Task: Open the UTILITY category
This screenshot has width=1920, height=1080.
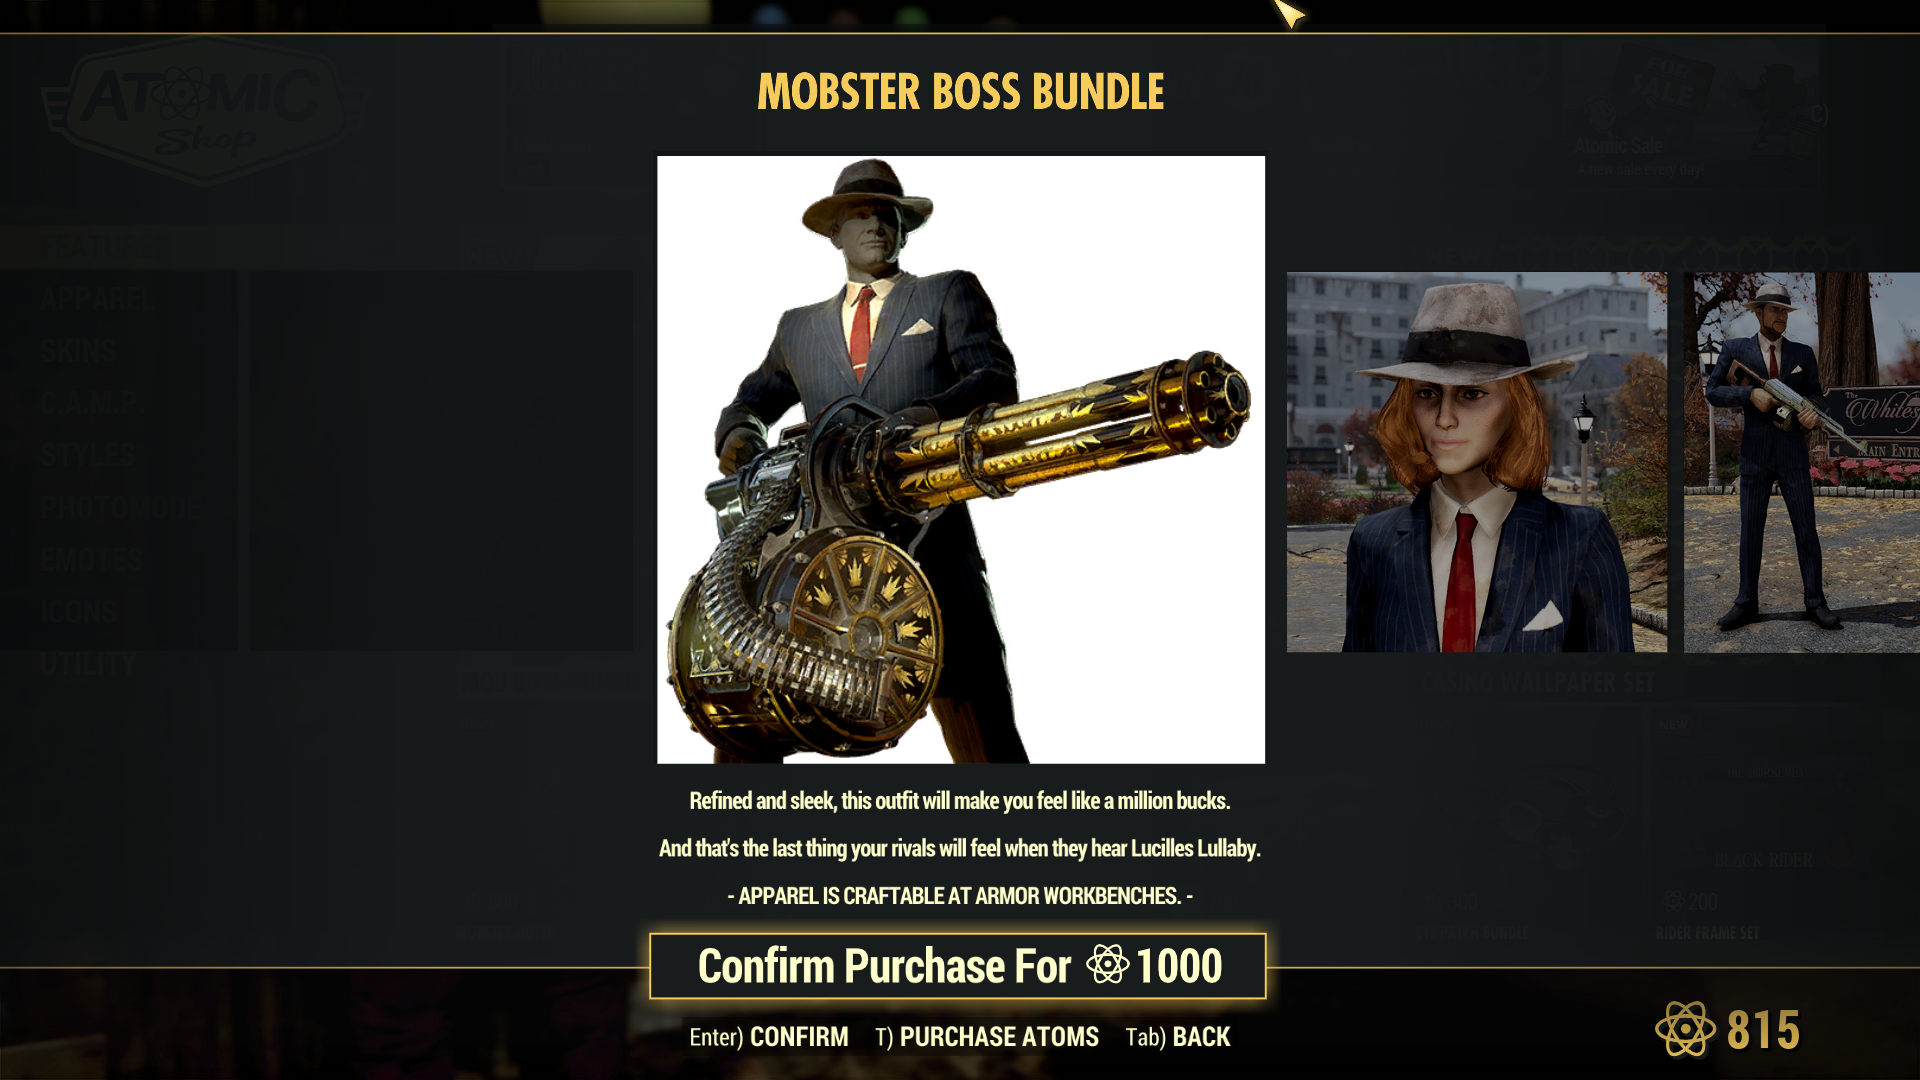Action: (x=88, y=664)
